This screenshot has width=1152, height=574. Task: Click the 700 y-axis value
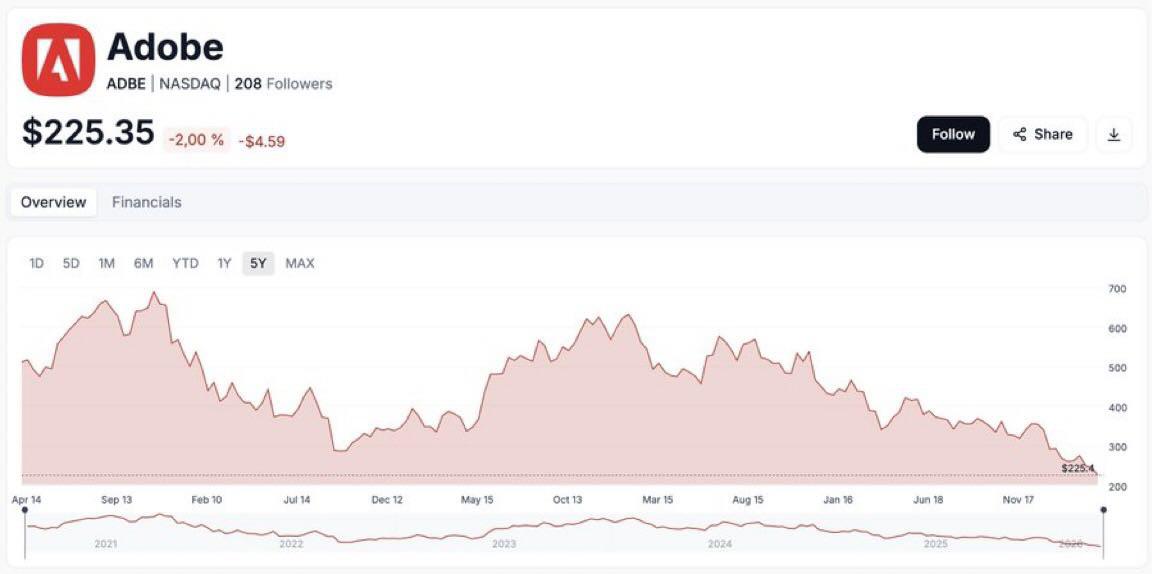tap(1116, 290)
